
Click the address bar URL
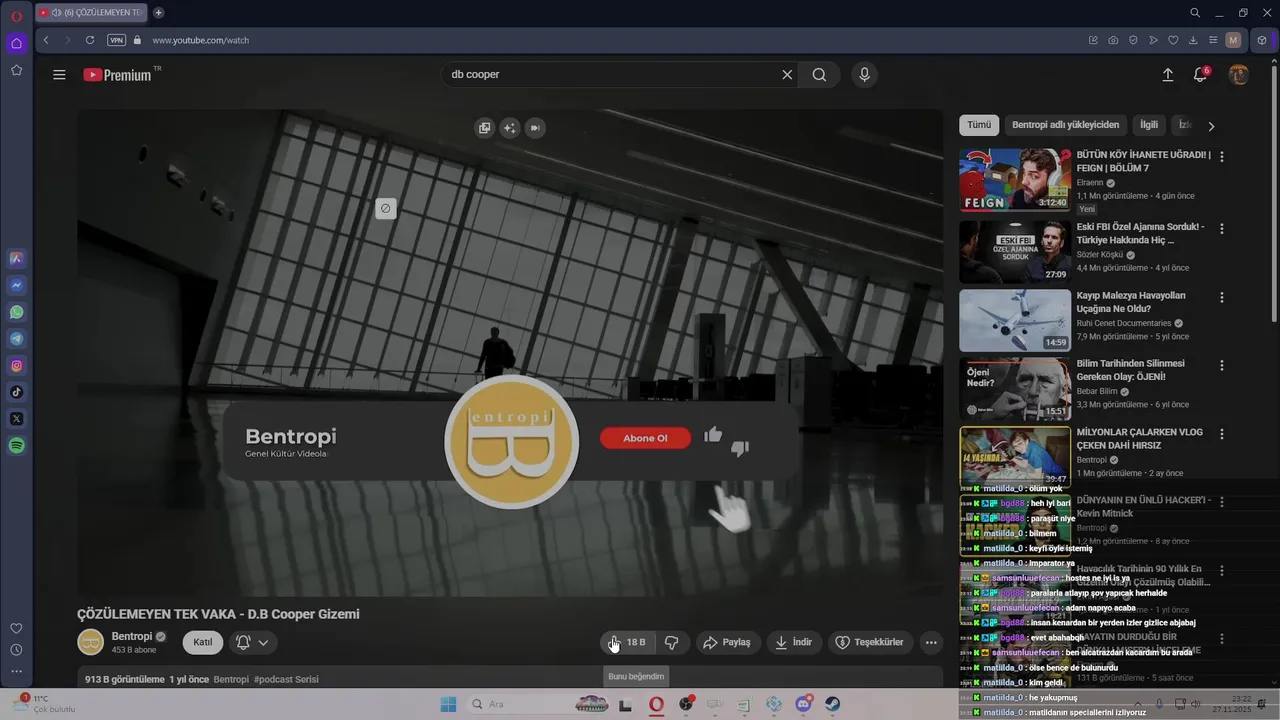[x=200, y=40]
